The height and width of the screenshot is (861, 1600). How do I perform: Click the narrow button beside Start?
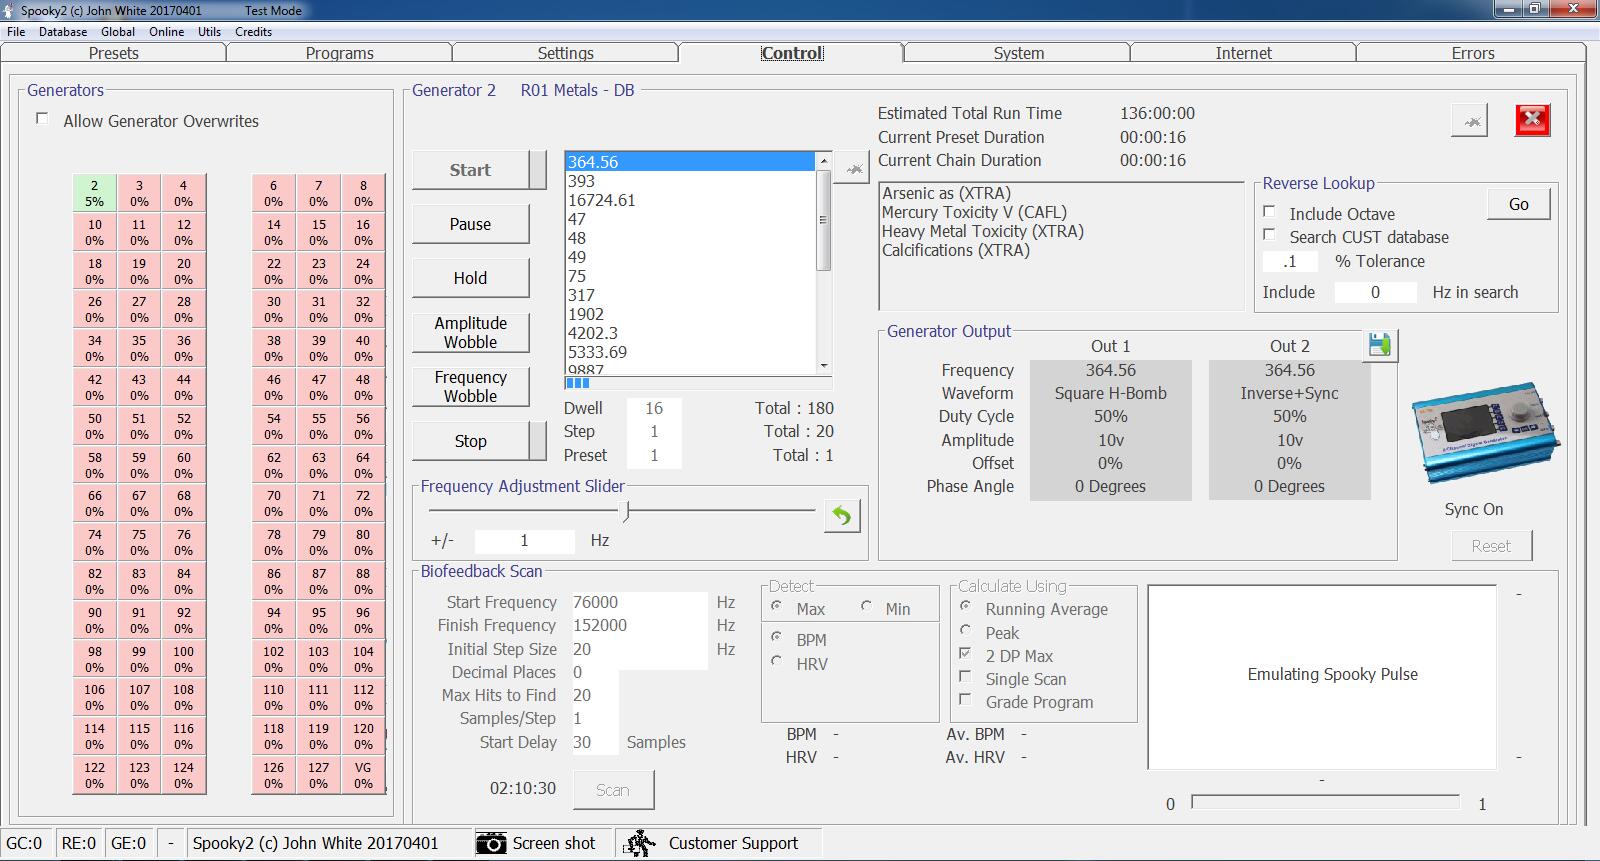tap(538, 170)
